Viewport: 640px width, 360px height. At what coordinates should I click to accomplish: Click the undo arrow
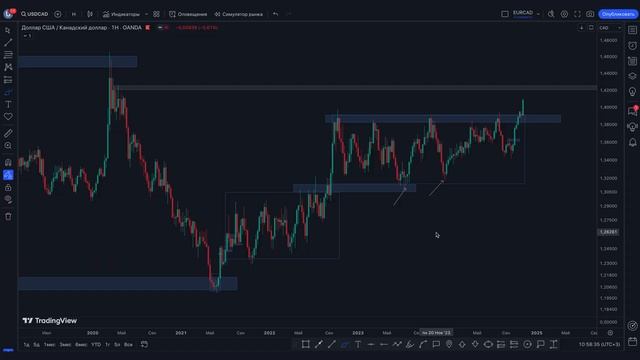[276, 14]
